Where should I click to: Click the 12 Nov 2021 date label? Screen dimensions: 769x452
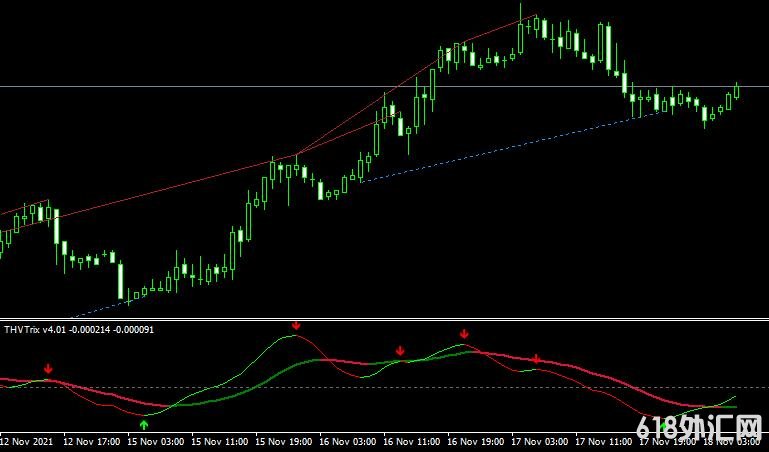tap(26, 442)
